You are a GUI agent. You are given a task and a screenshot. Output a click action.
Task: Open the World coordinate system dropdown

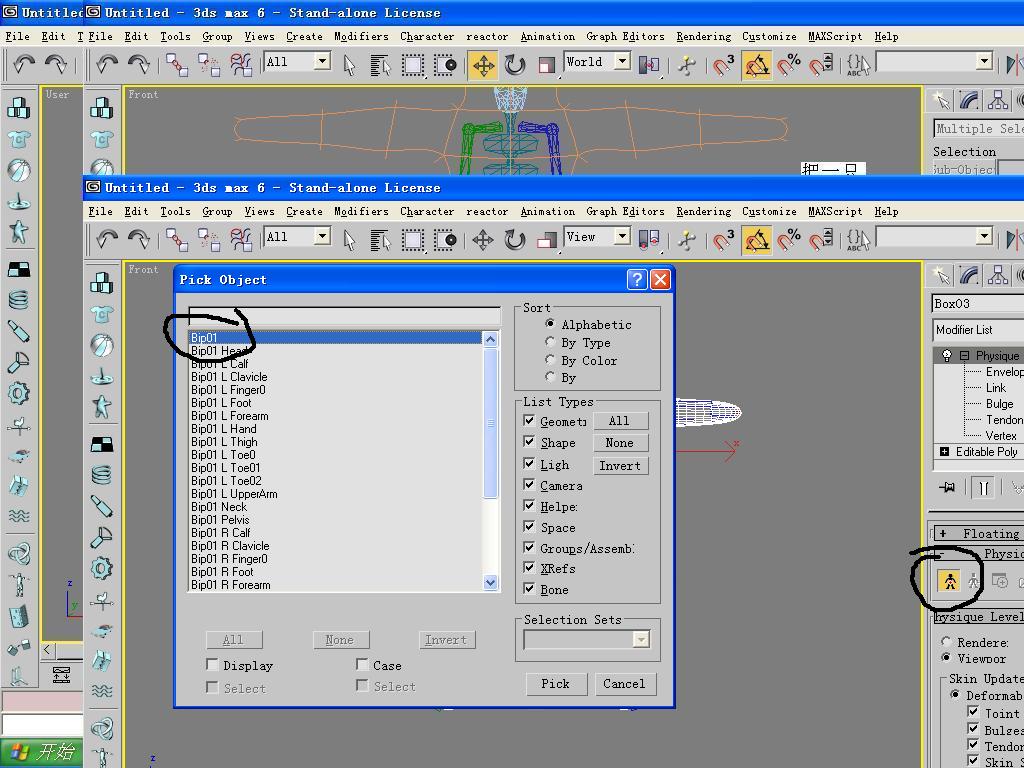coord(622,61)
